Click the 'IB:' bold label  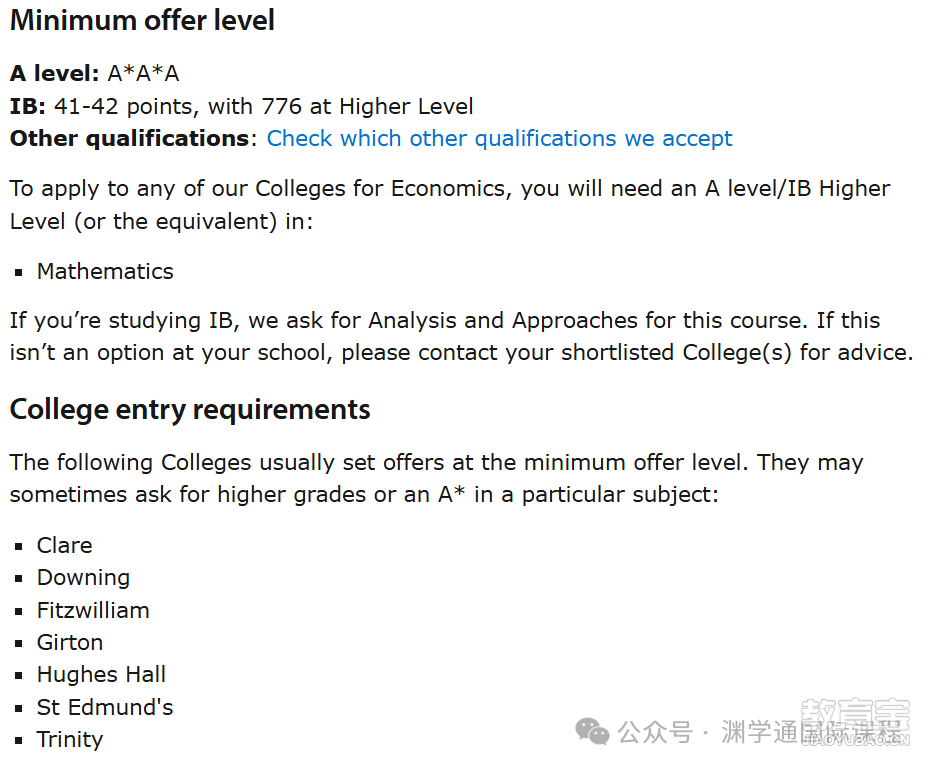[28, 106]
